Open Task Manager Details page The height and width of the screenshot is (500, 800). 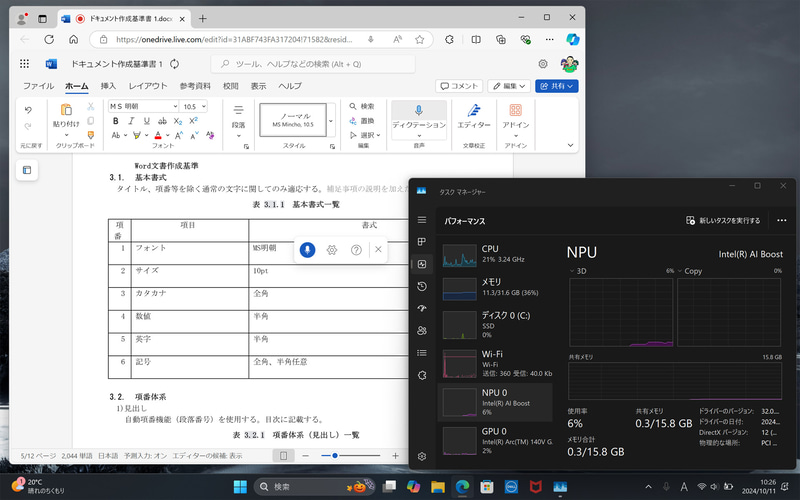coord(422,353)
